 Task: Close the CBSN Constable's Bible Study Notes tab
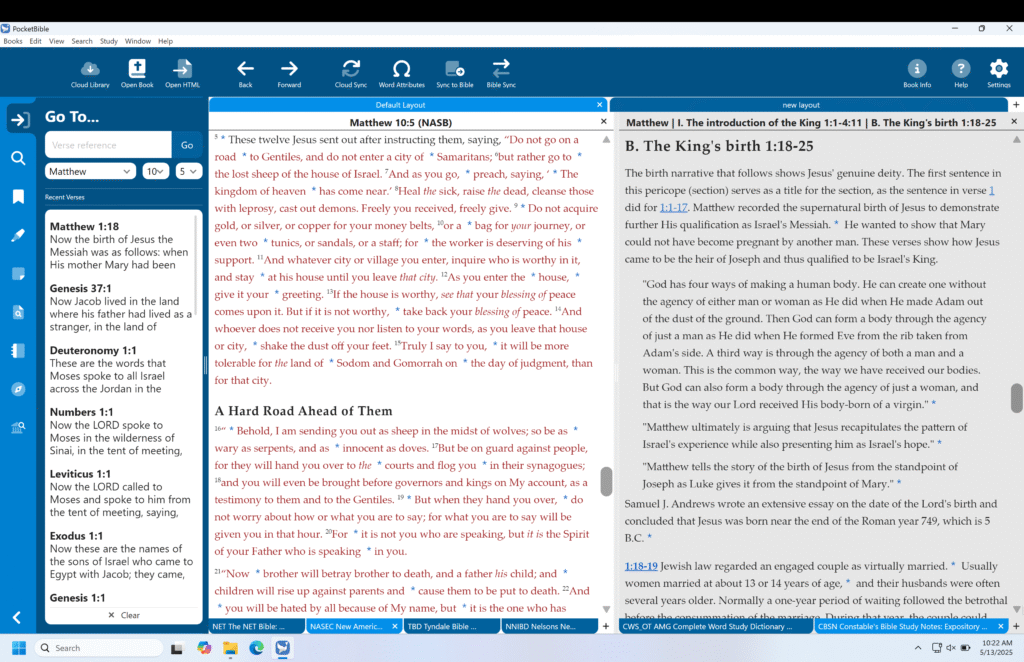pyautogui.click(x=1000, y=626)
